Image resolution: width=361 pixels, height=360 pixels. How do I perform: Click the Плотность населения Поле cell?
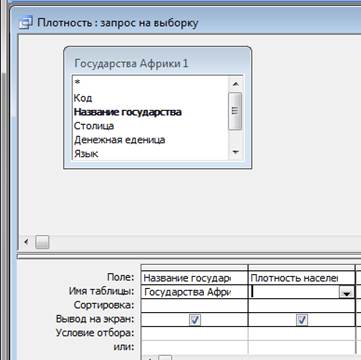[x=301, y=278]
